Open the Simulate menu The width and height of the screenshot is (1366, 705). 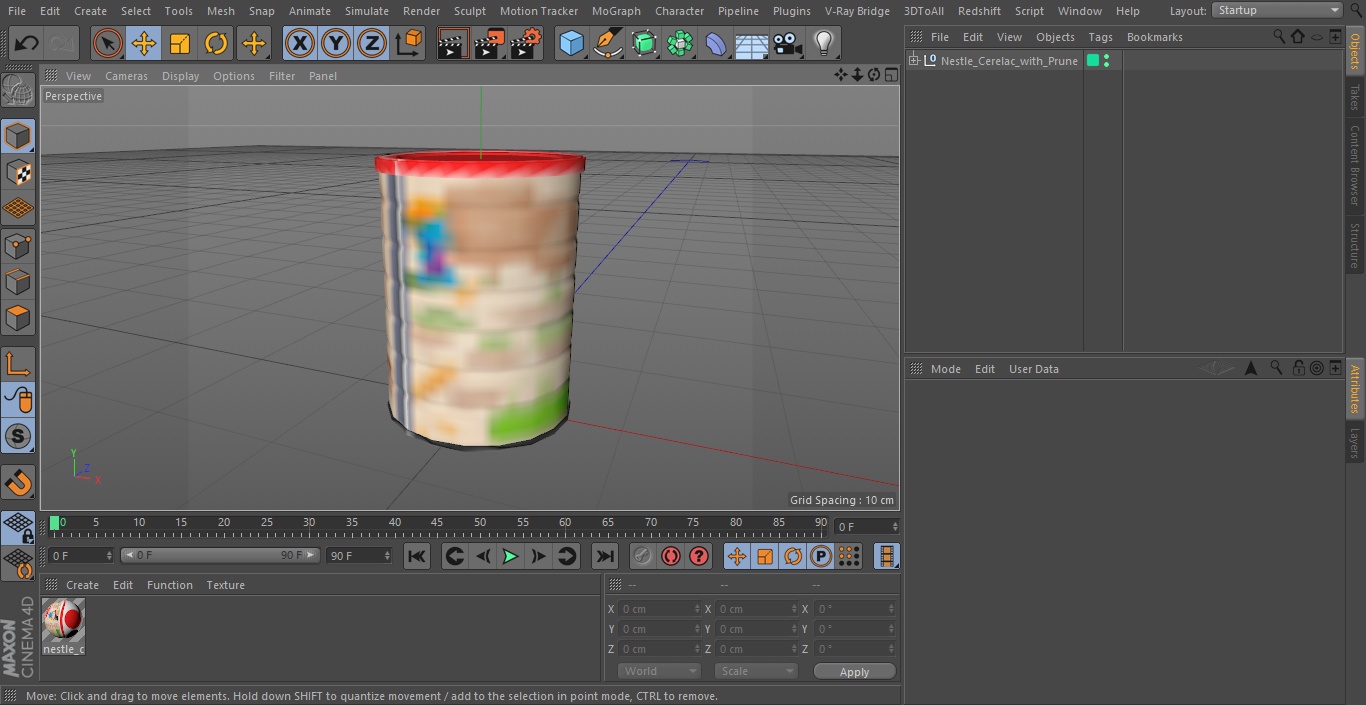[x=367, y=11]
